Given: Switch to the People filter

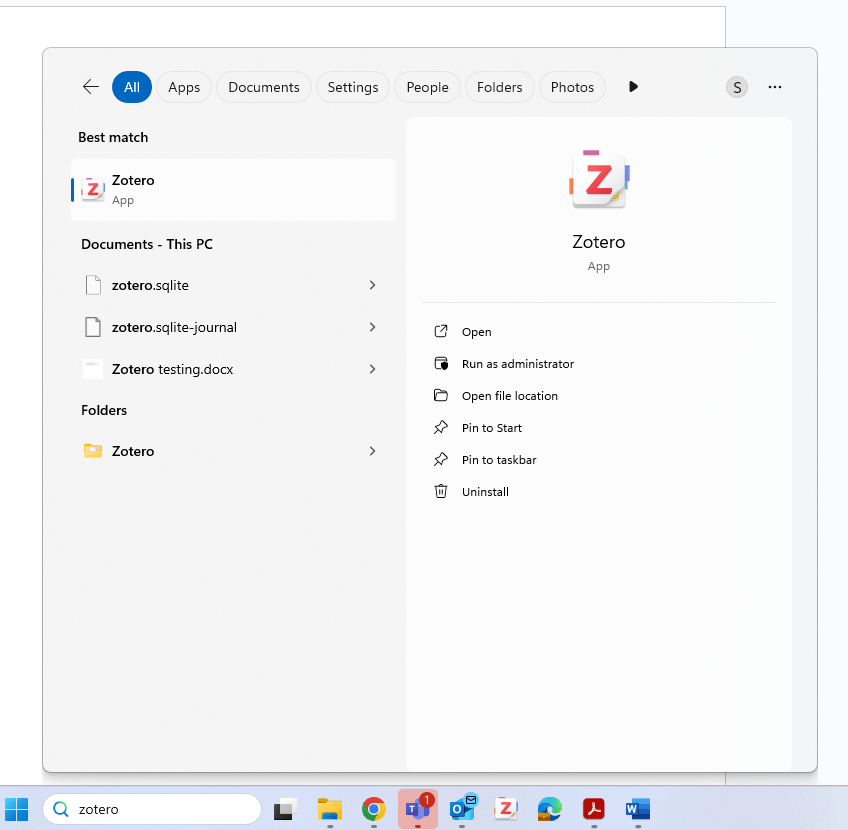Looking at the screenshot, I should (427, 87).
